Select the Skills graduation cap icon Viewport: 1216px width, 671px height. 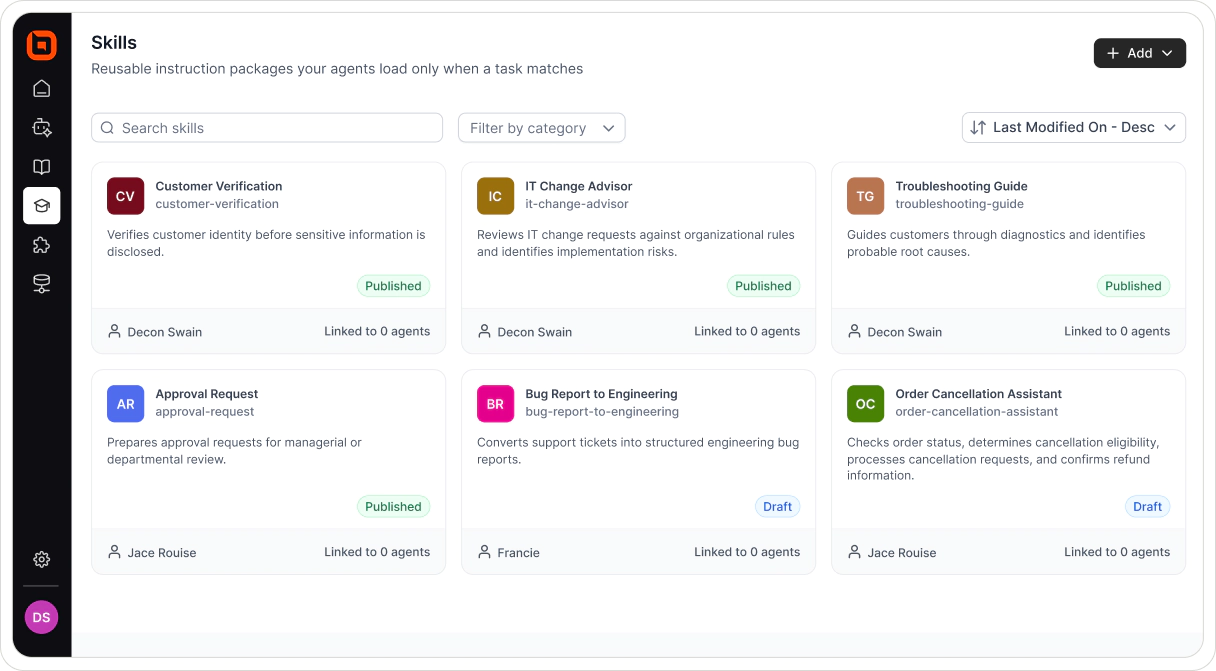(41, 206)
